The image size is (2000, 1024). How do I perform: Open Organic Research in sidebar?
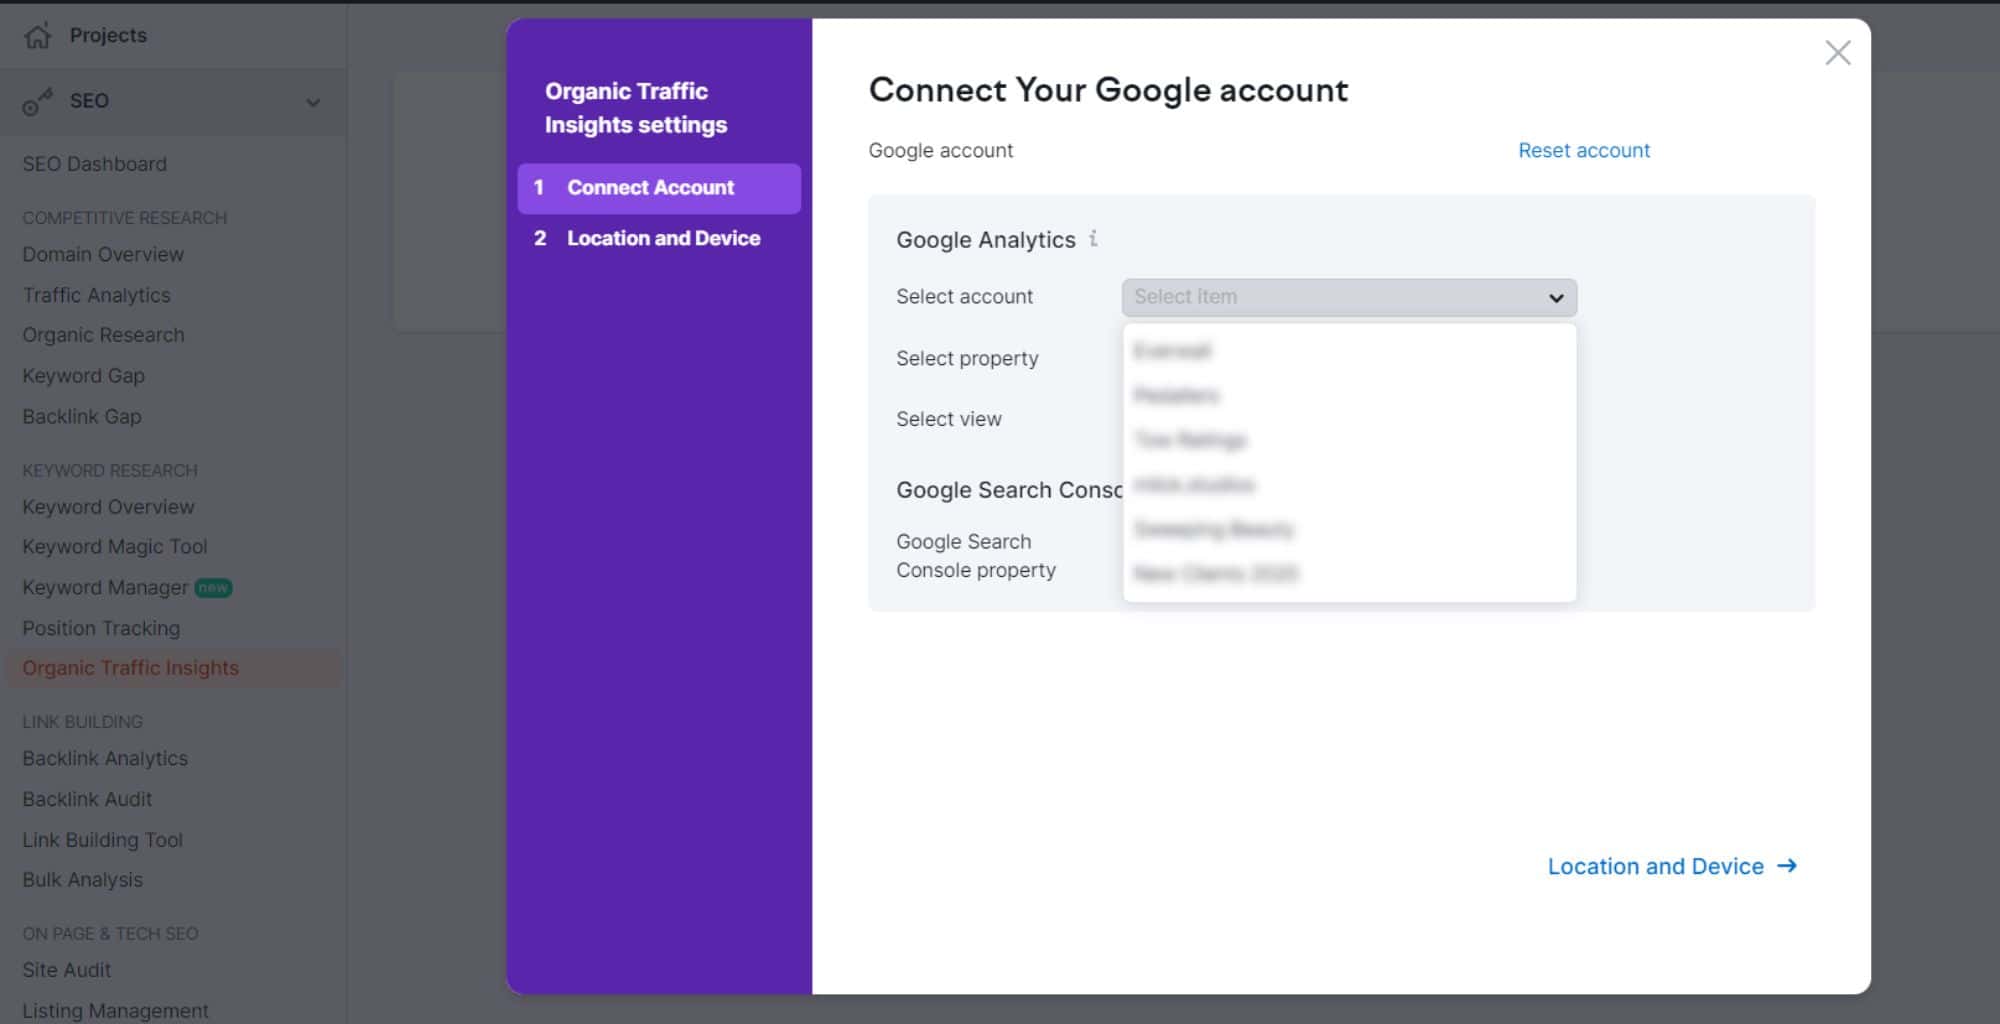pos(103,335)
